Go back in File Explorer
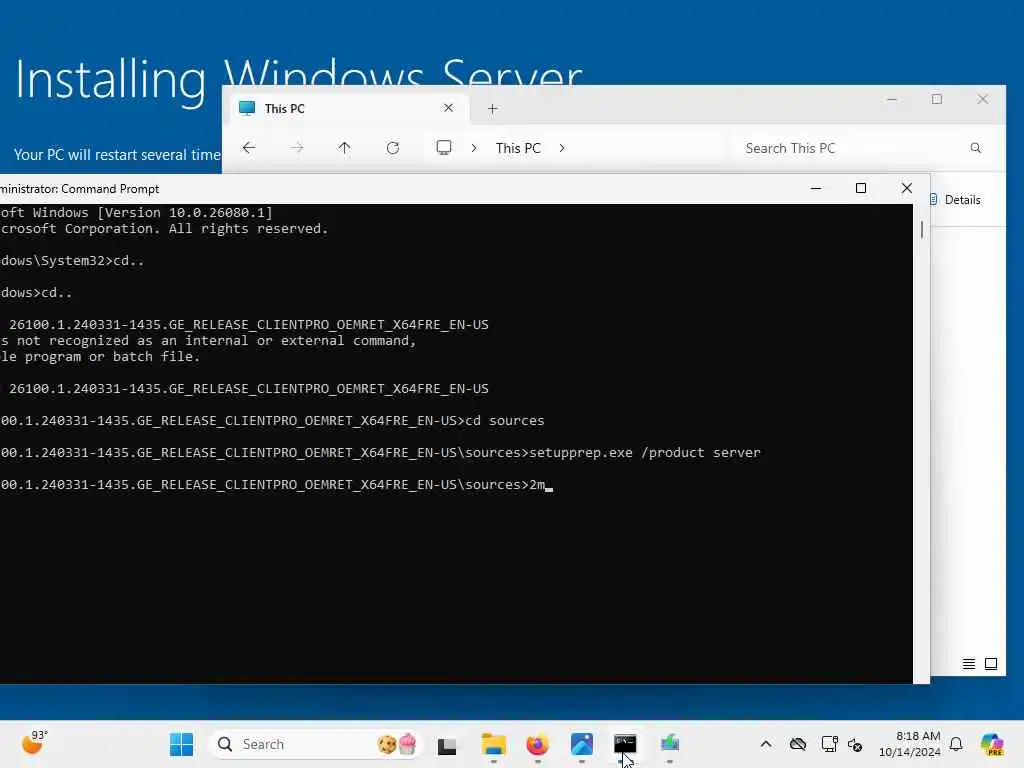Screen dimensions: 1024x768 [249, 148]
